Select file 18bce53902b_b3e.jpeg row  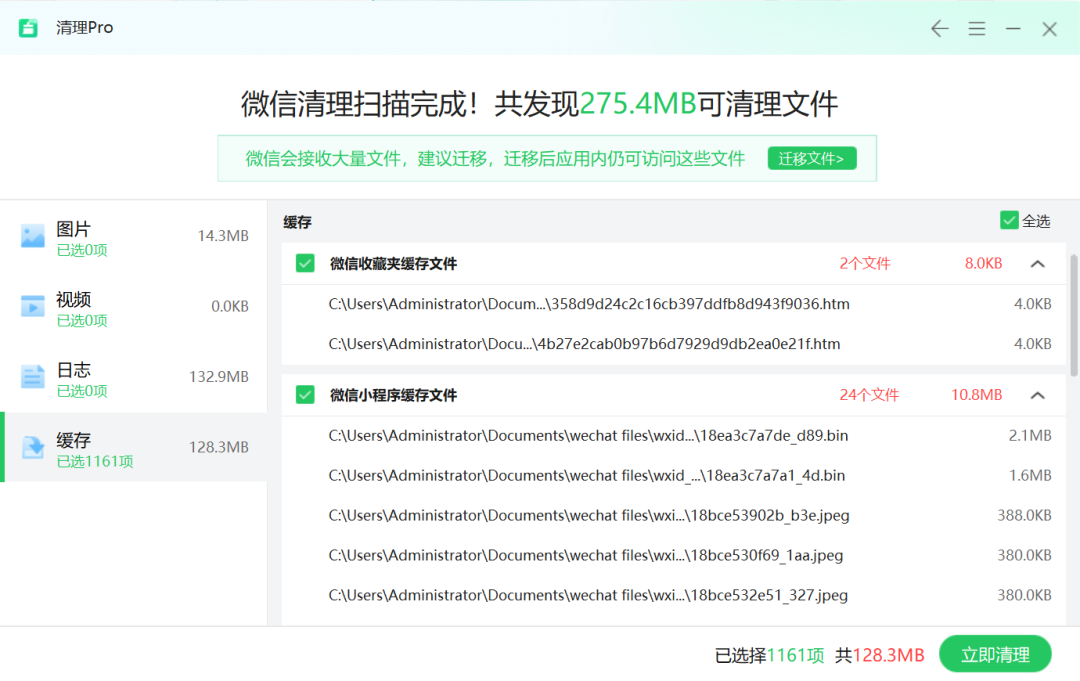674,516
